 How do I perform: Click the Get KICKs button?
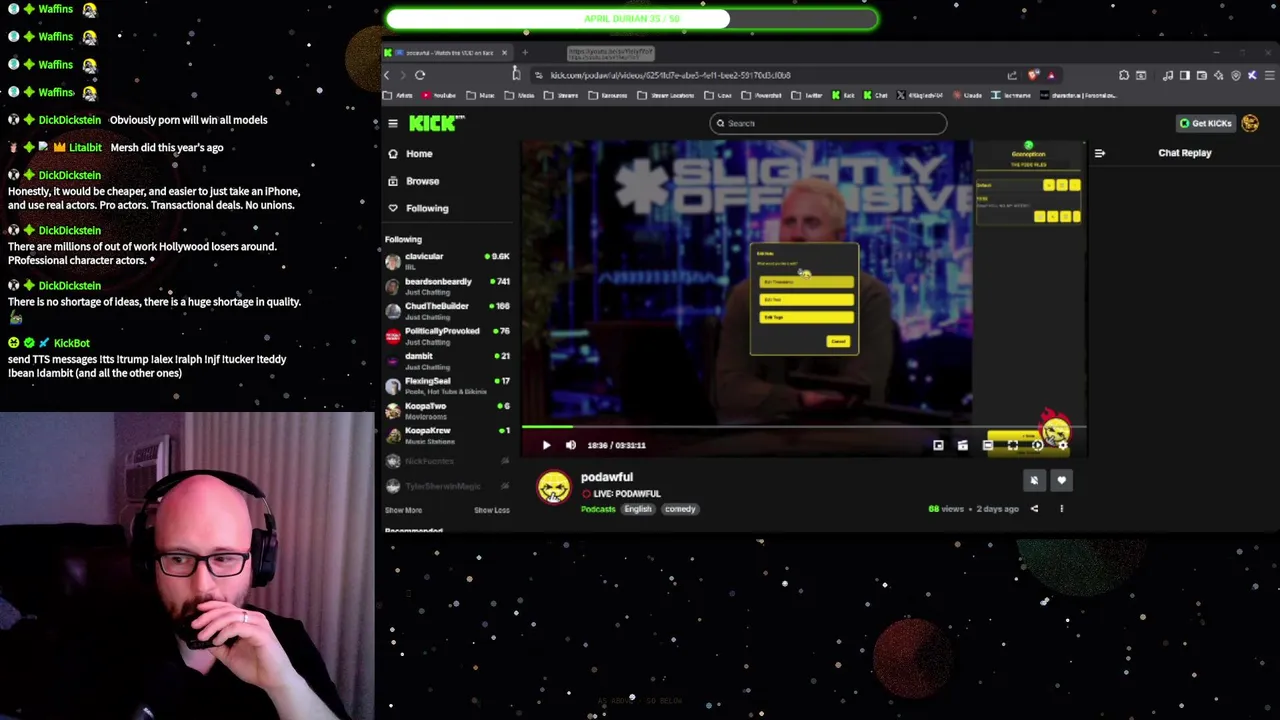point(1205,123)
